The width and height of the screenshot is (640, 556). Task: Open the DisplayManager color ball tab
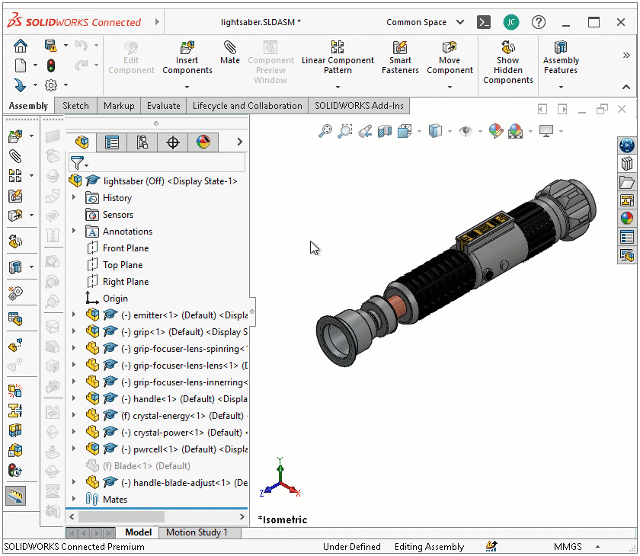pos(203,142)
